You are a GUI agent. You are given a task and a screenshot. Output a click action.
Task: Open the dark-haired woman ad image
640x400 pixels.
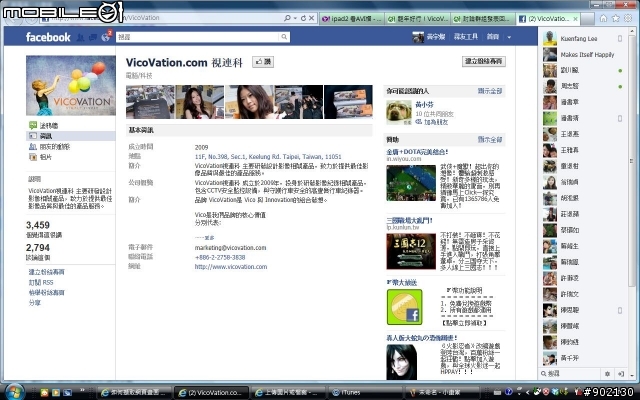coord(402,362)
